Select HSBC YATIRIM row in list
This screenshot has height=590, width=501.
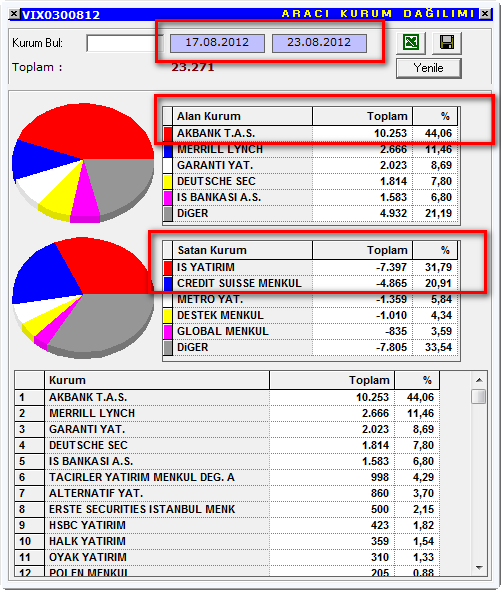point(227,525)
